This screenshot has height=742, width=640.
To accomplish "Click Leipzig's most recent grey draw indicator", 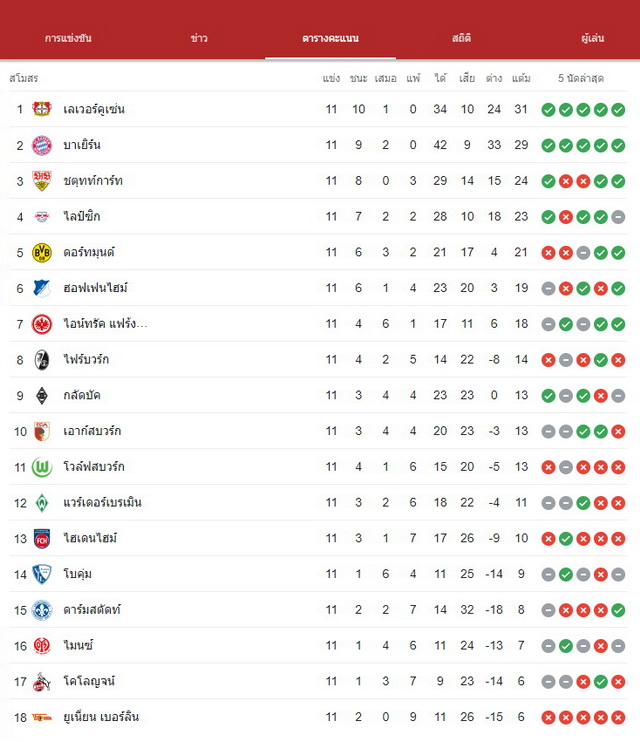I will tap(618, 217).
